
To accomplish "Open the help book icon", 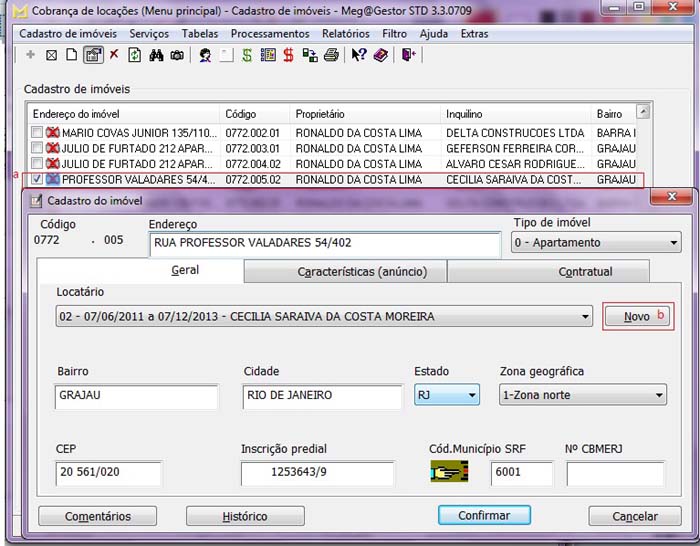I will [x=381, y=55].
